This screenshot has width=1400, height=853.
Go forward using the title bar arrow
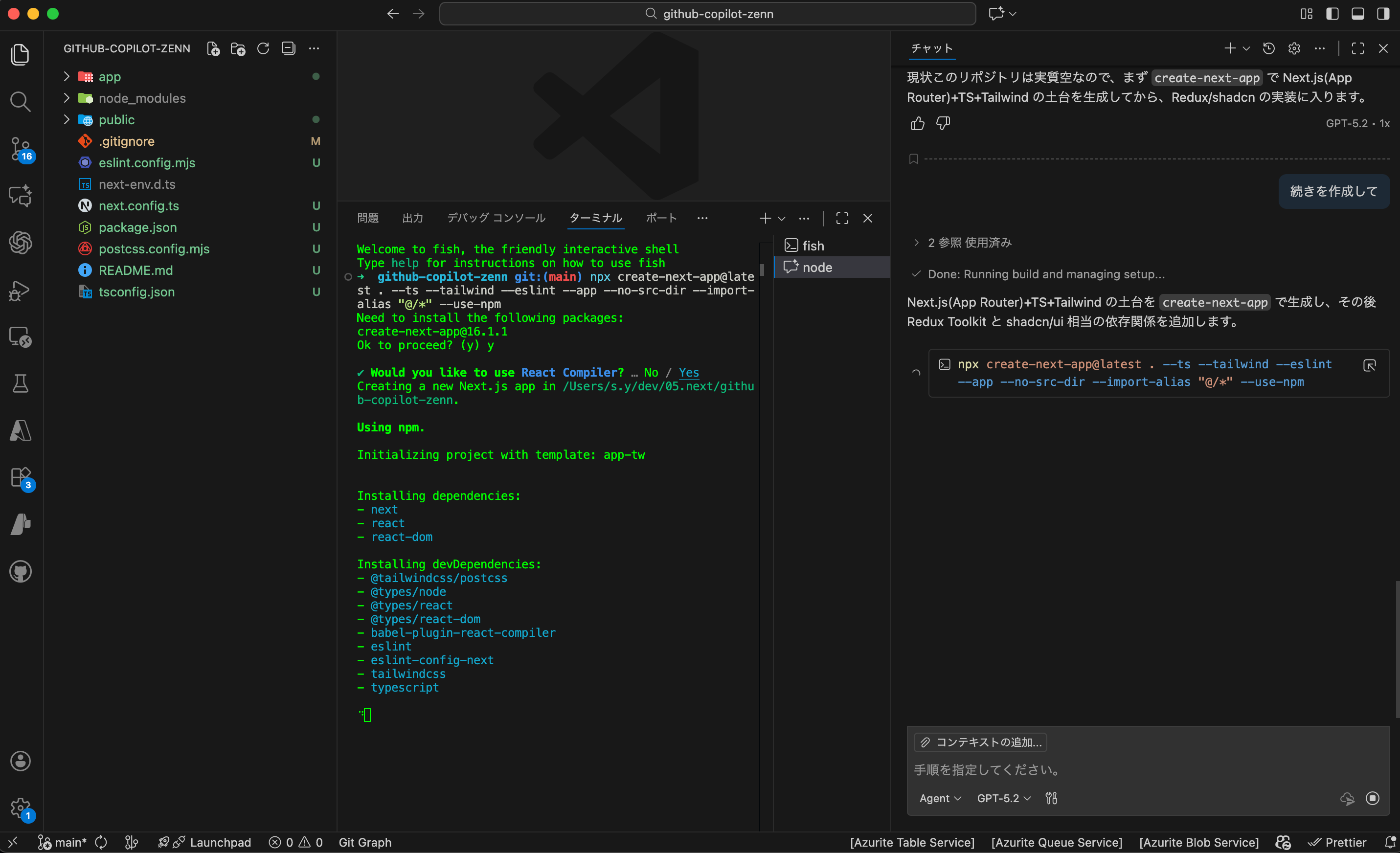[x=419, y=14]
